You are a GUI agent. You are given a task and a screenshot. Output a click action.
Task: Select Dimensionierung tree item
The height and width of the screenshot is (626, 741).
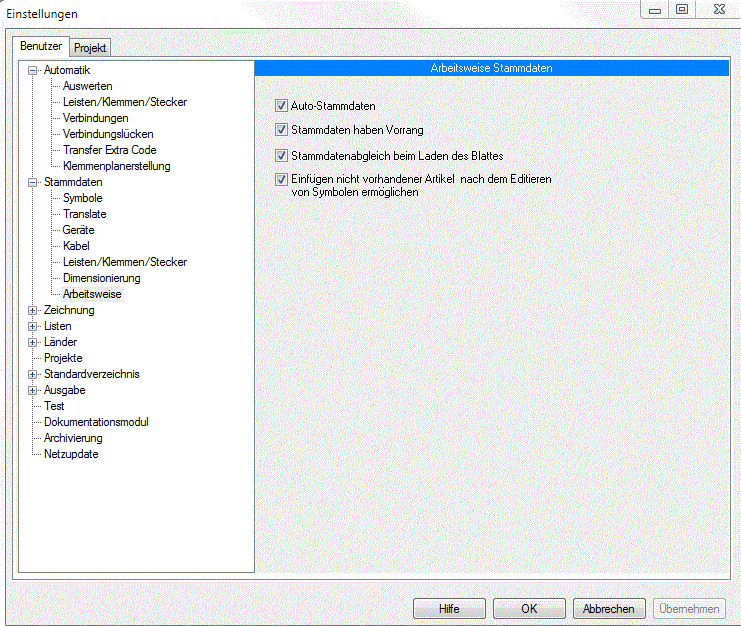coord(102,278)
